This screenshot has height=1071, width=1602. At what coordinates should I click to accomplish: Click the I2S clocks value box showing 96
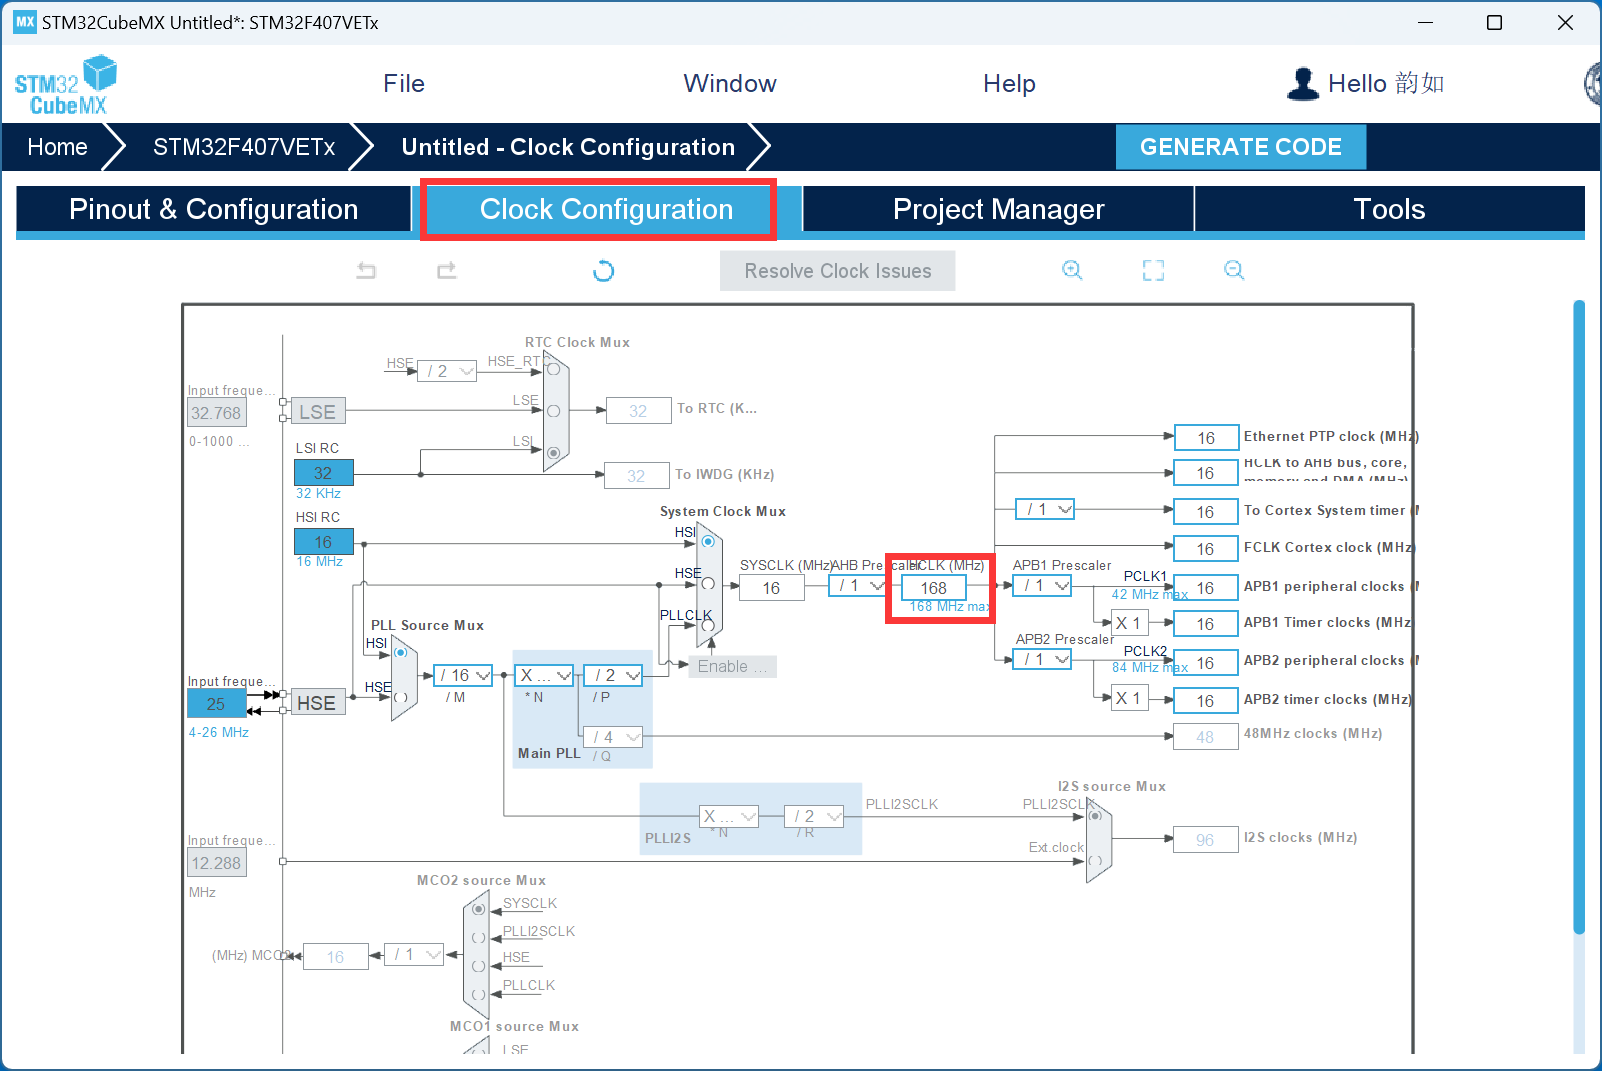(1206, 840)
